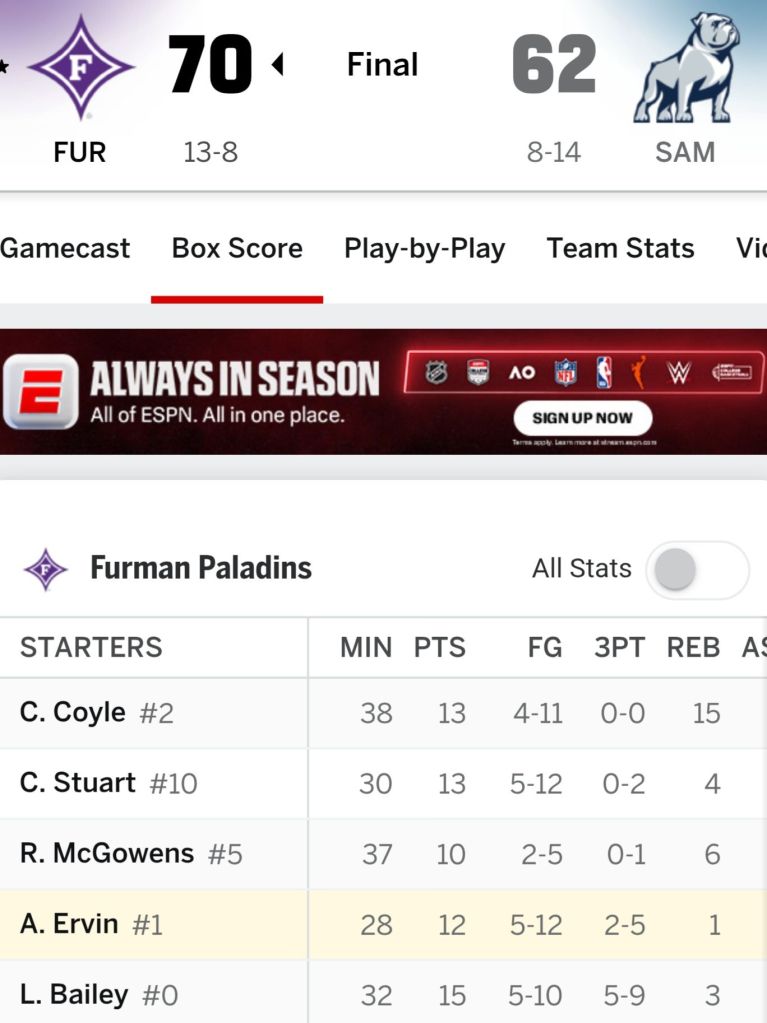
Task: Switch to the Play-by-Play tab
Action: coord(424,248)
